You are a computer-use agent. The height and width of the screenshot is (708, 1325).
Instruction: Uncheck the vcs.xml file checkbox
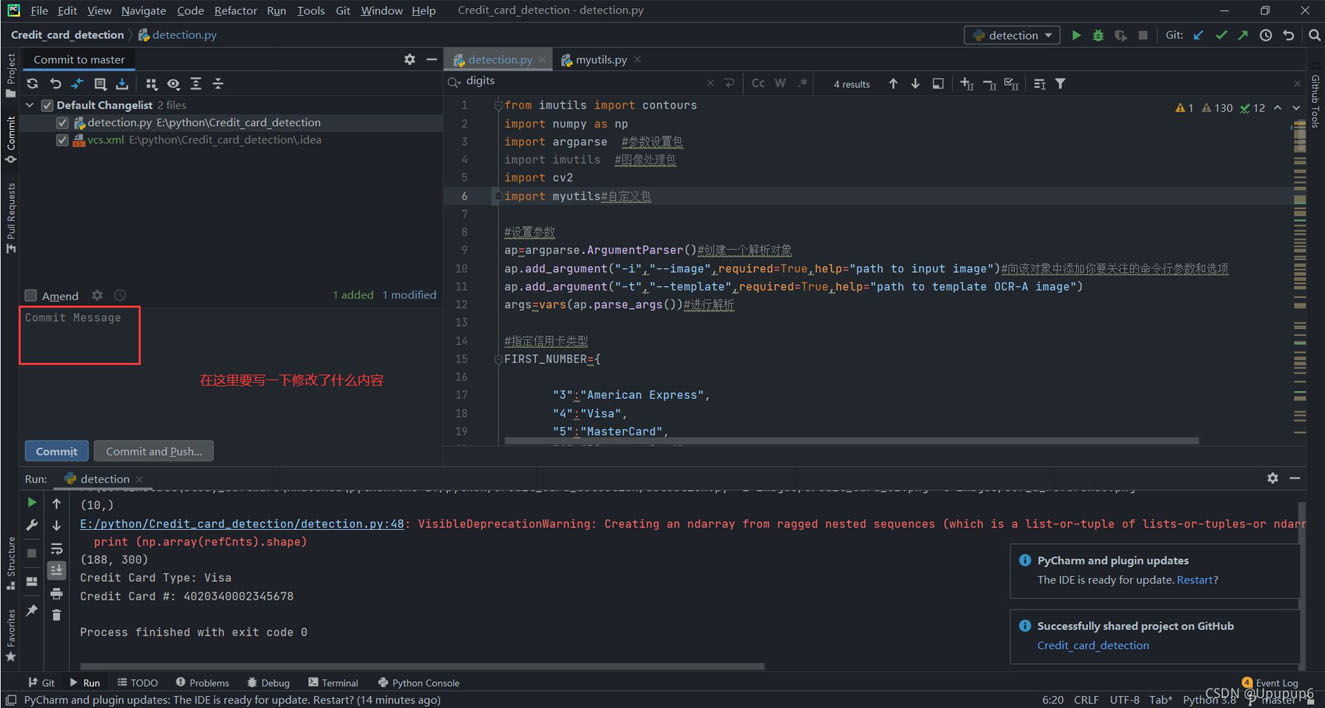click(x=63, y=141)
